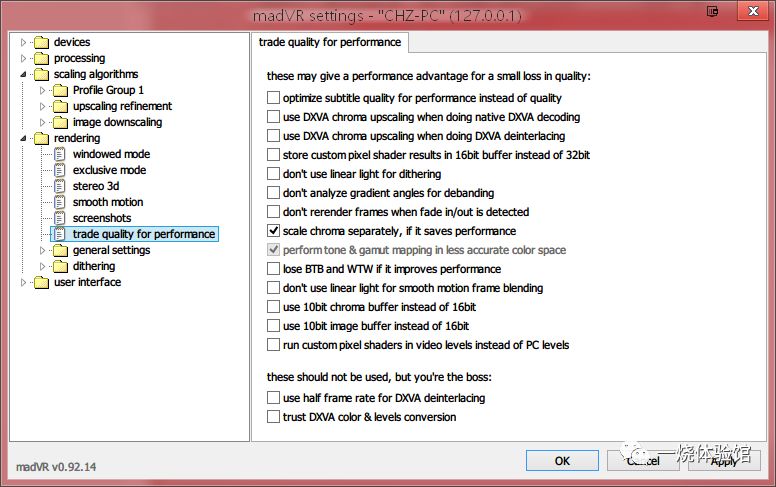Collapse the rendering tree node
Image resolution: width=776 pixels, height=487 pixels.
point(23,139)
